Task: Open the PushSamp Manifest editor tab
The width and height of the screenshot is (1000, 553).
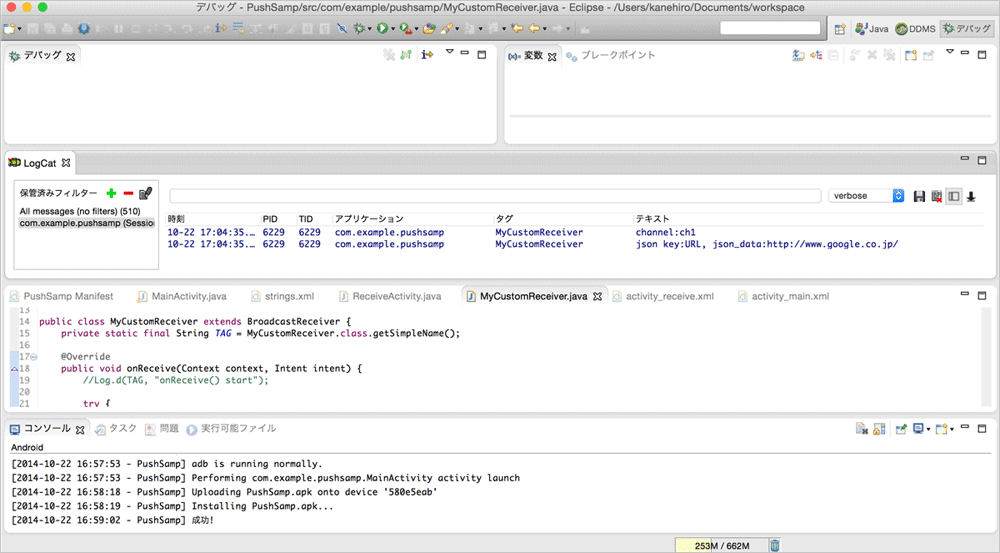Action: coord(61,297)
